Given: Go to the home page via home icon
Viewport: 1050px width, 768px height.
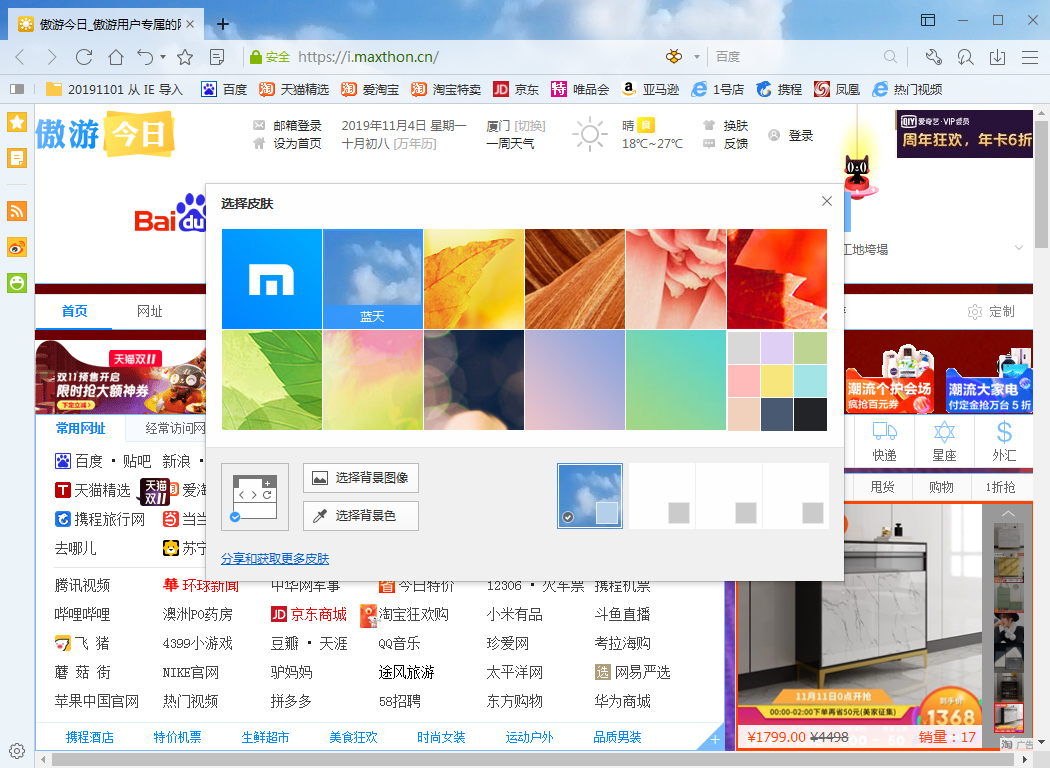Looking at the screenshot, I should point(116,57).
